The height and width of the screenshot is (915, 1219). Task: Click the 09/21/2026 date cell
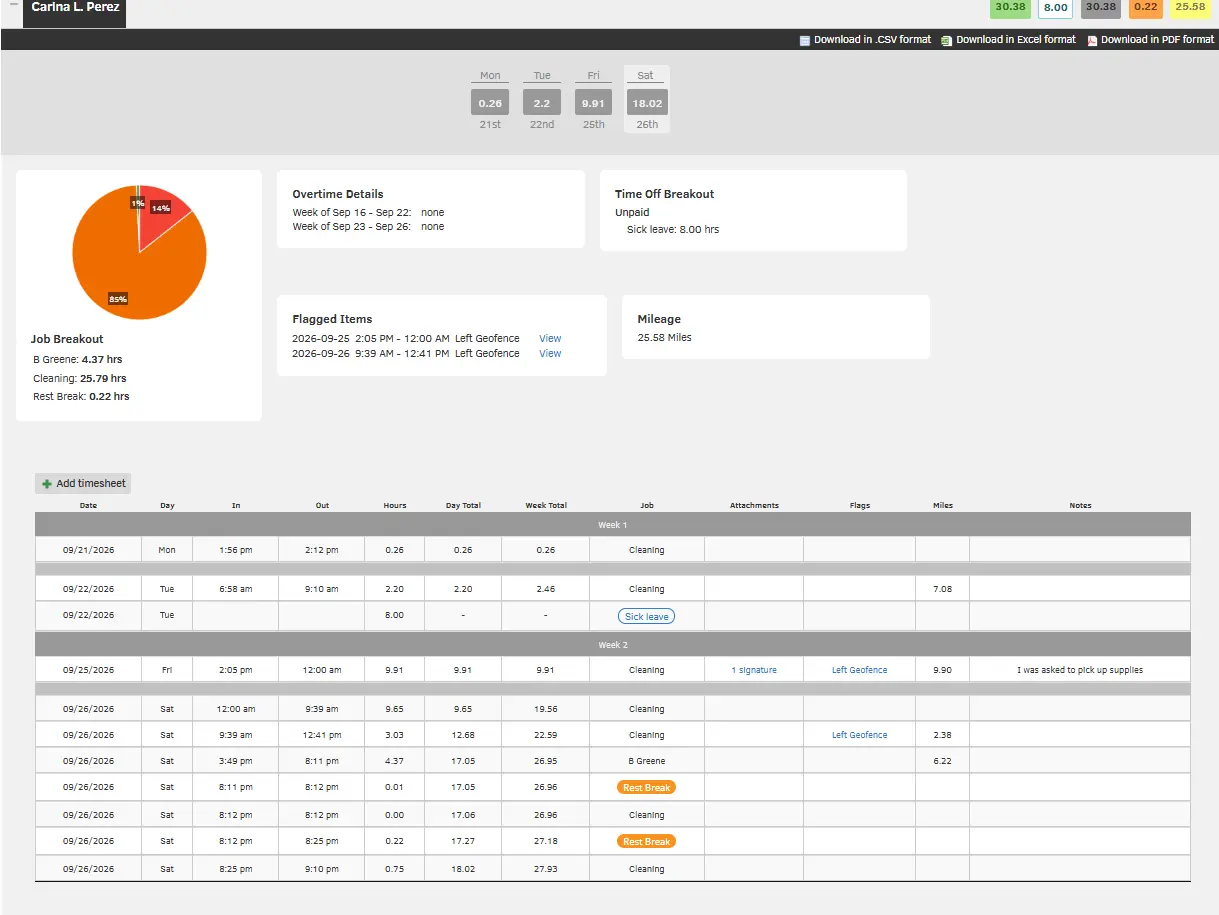pyautogui.click(x=89, y=550)
